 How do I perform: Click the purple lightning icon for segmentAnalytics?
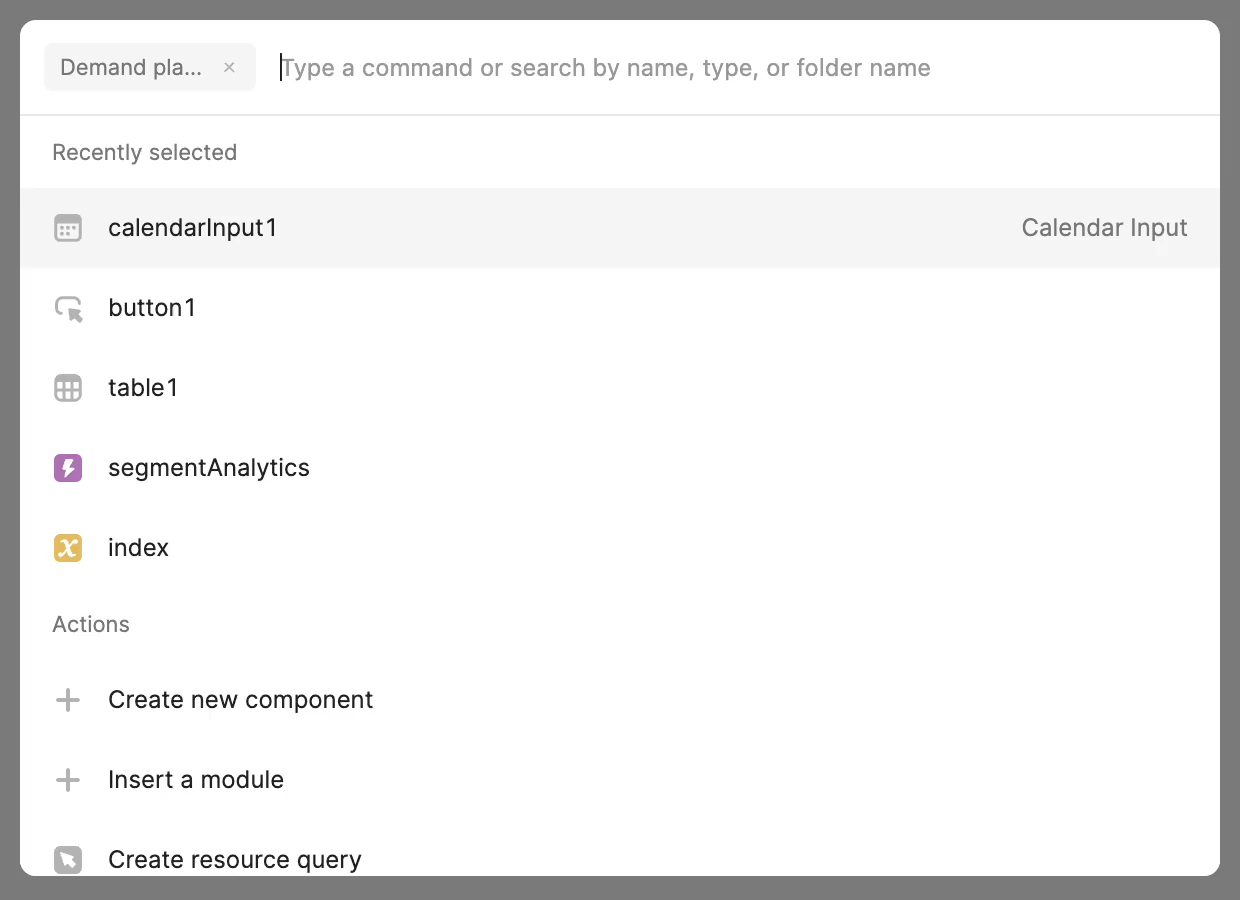tap(67, 468)
